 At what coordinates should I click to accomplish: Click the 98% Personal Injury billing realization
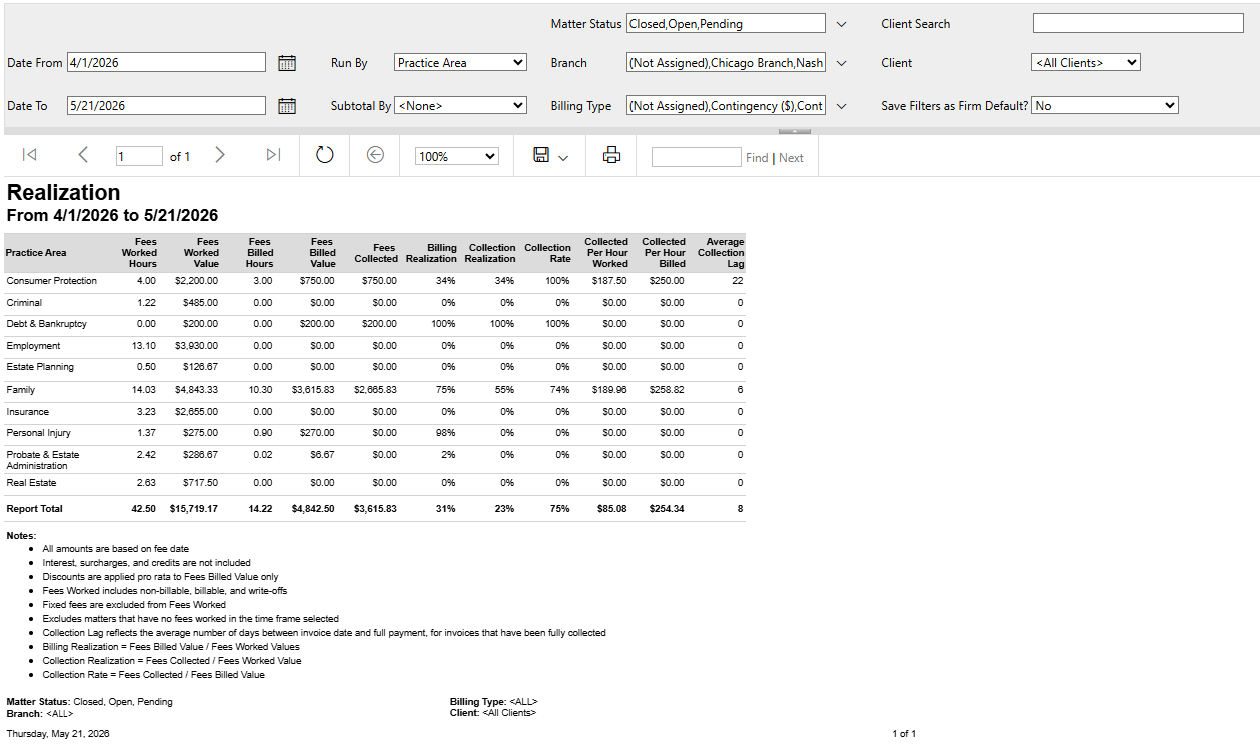[x=446, y=433]
